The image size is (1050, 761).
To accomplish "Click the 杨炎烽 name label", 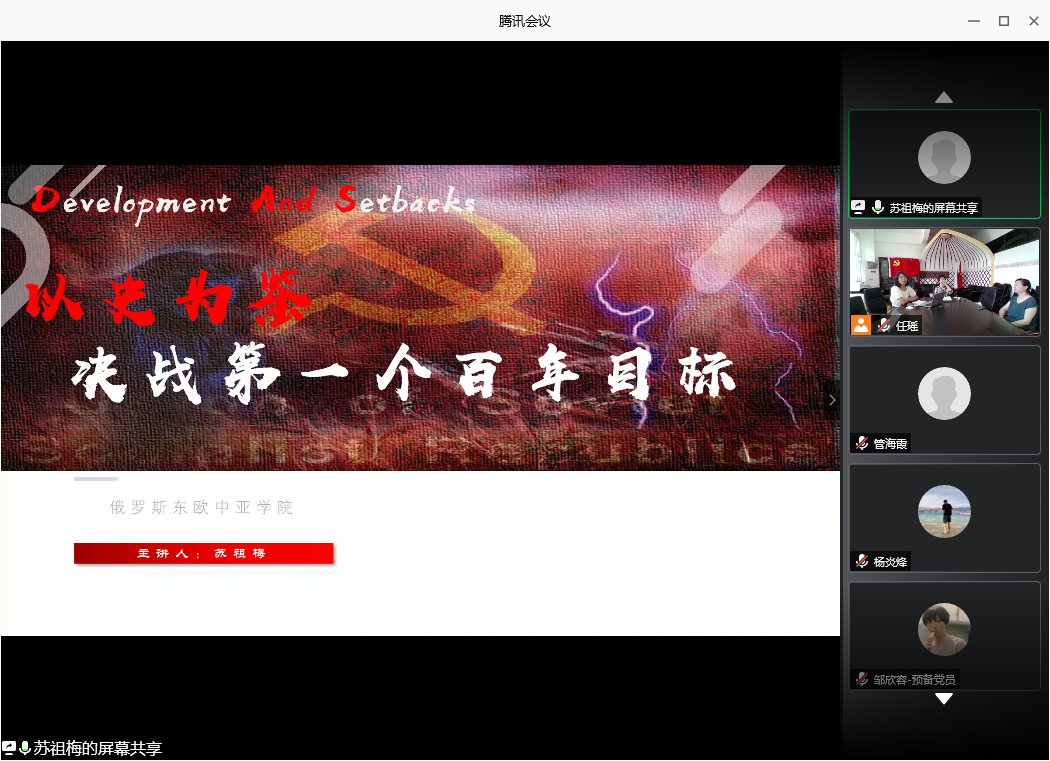I will point(890,561).
